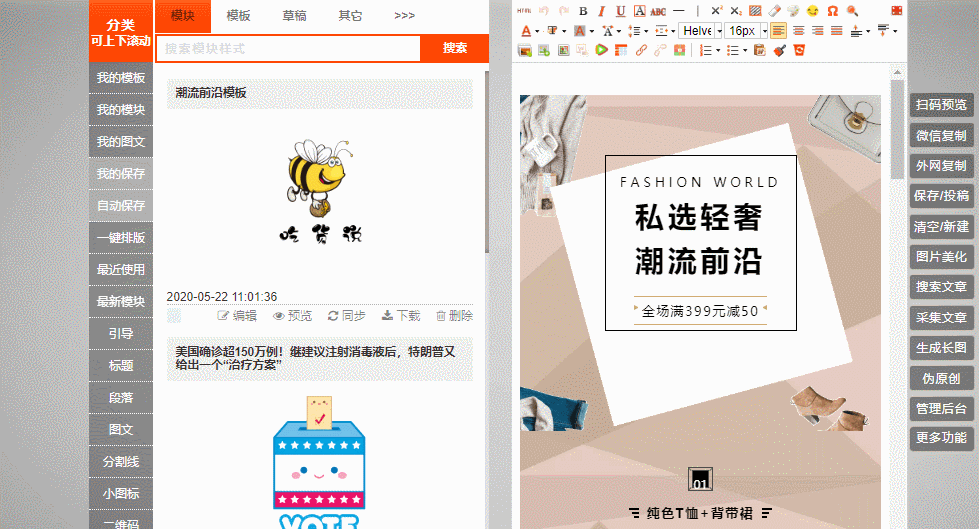Undo the last edit
979x529 pixels.
pos(544,11)
